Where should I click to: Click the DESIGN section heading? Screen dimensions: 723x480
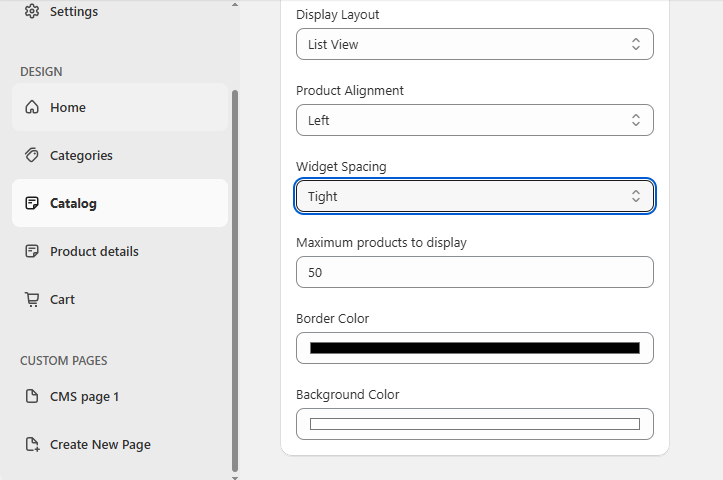pyautogui.click(x=41, y=71)
